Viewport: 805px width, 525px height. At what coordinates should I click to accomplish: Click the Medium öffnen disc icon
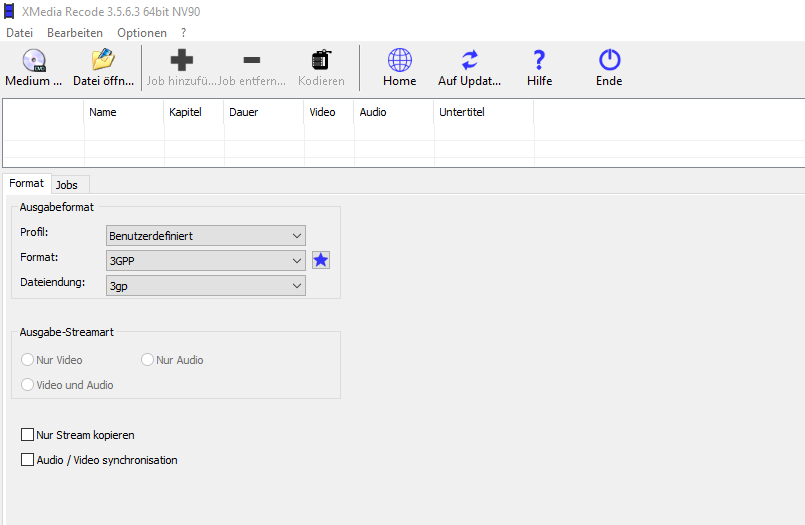(34, 61)
